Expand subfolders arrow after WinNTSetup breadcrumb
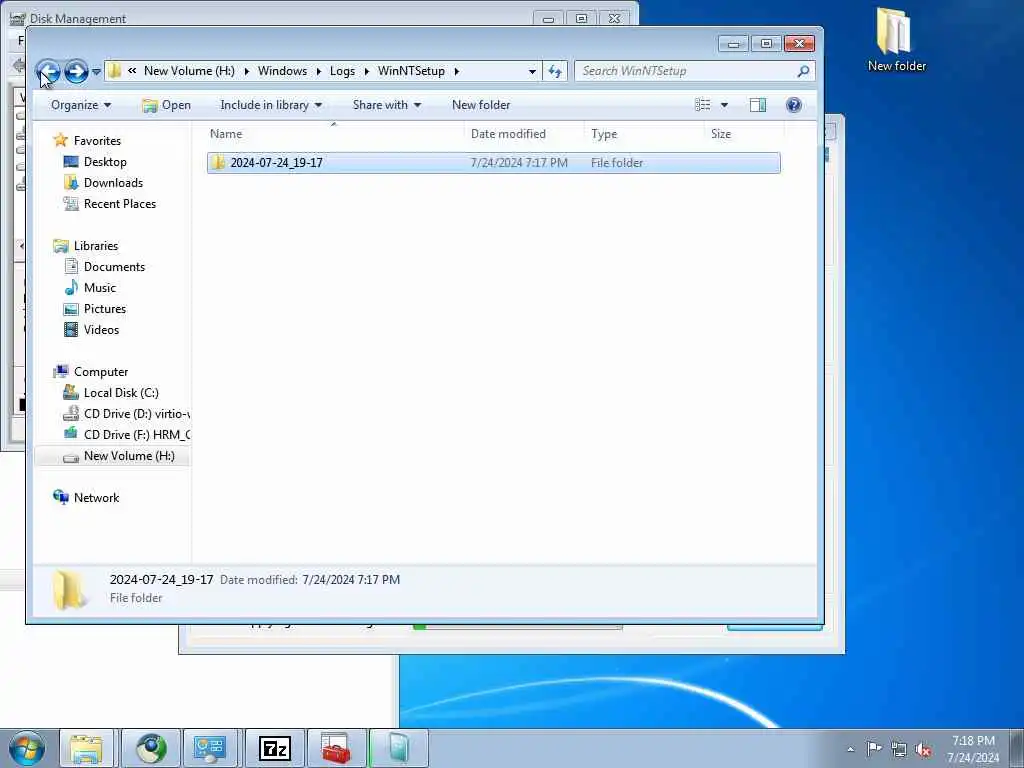The width and height of the screenshot is (1024, 768). 456,71
